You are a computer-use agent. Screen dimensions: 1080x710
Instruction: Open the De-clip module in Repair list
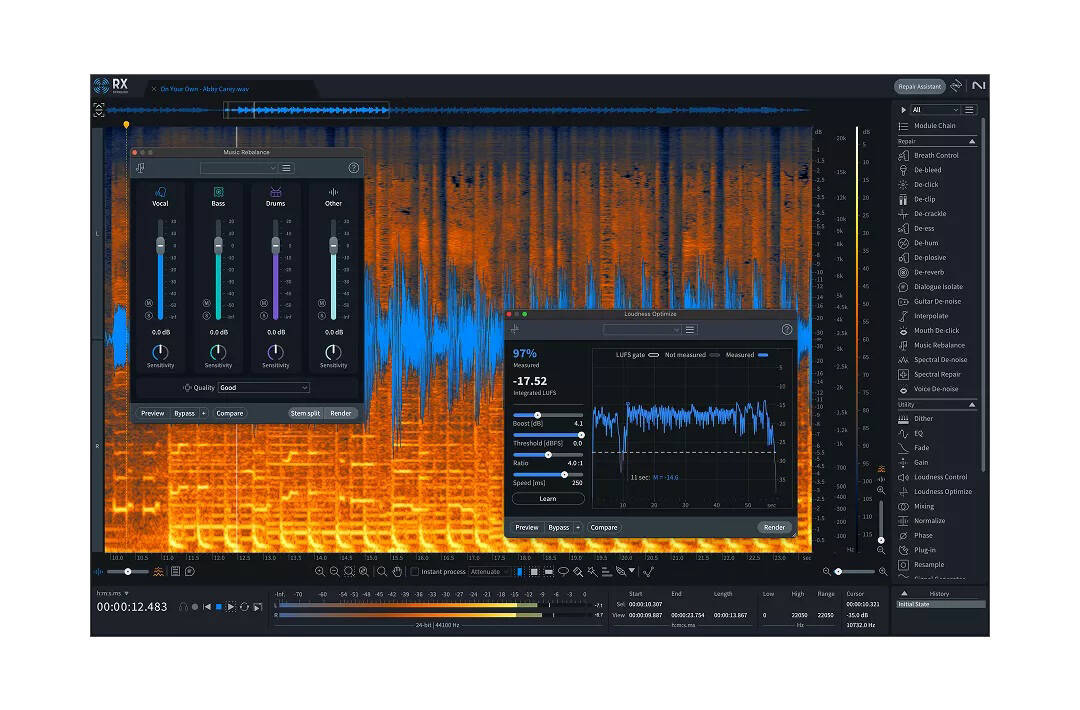tap(925, 199)
